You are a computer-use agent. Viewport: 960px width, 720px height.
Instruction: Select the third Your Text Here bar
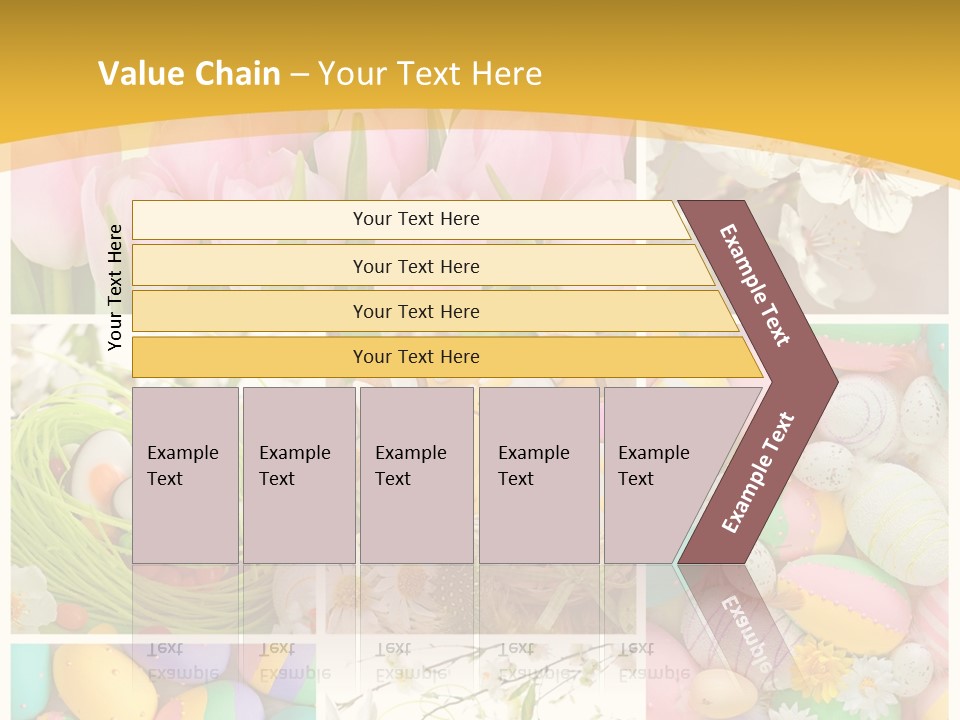pyautogui.click(x=415, y=311)
